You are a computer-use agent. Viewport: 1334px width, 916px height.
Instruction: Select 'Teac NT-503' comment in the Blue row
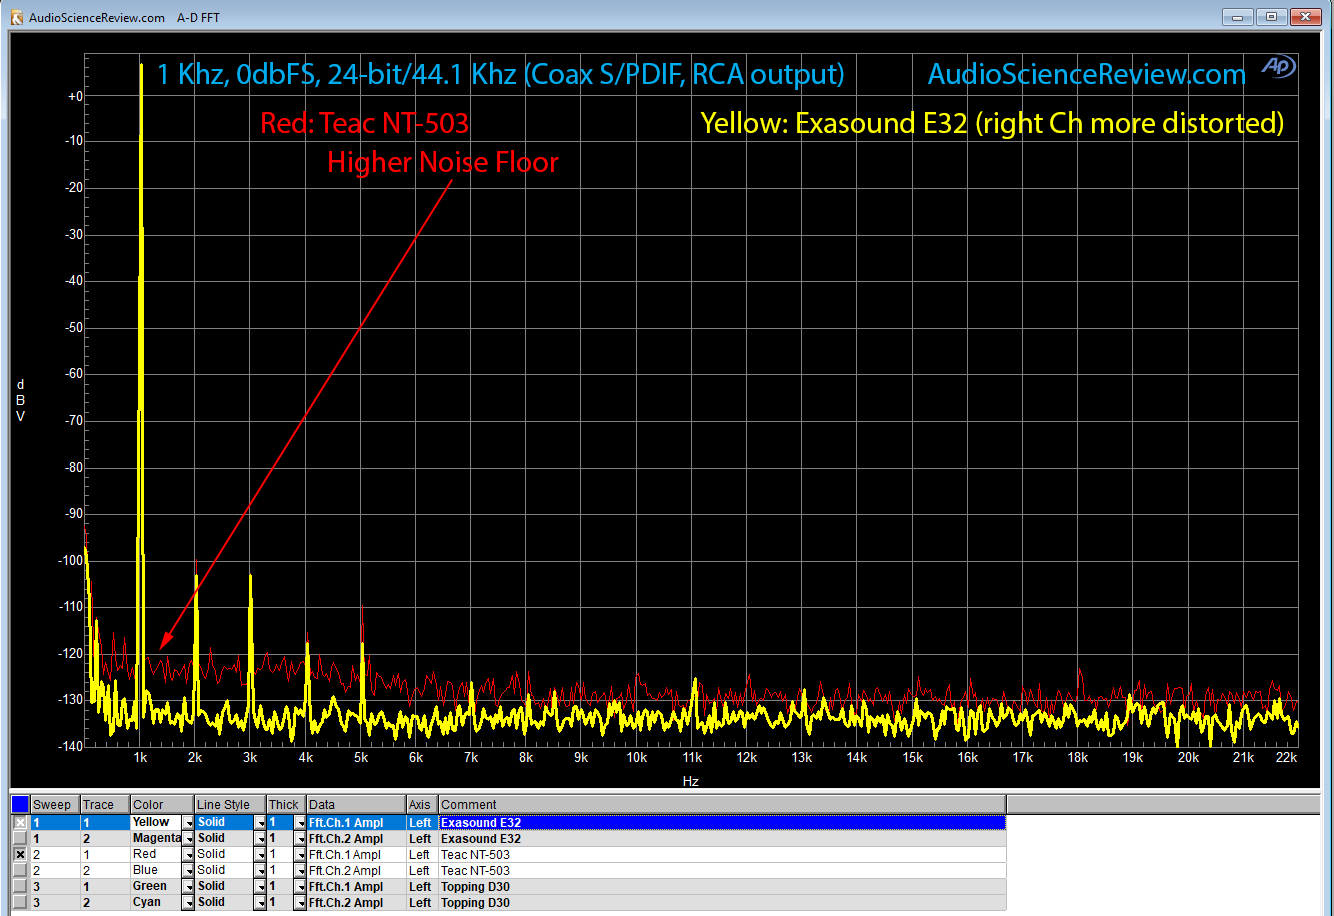pos(722,870)
